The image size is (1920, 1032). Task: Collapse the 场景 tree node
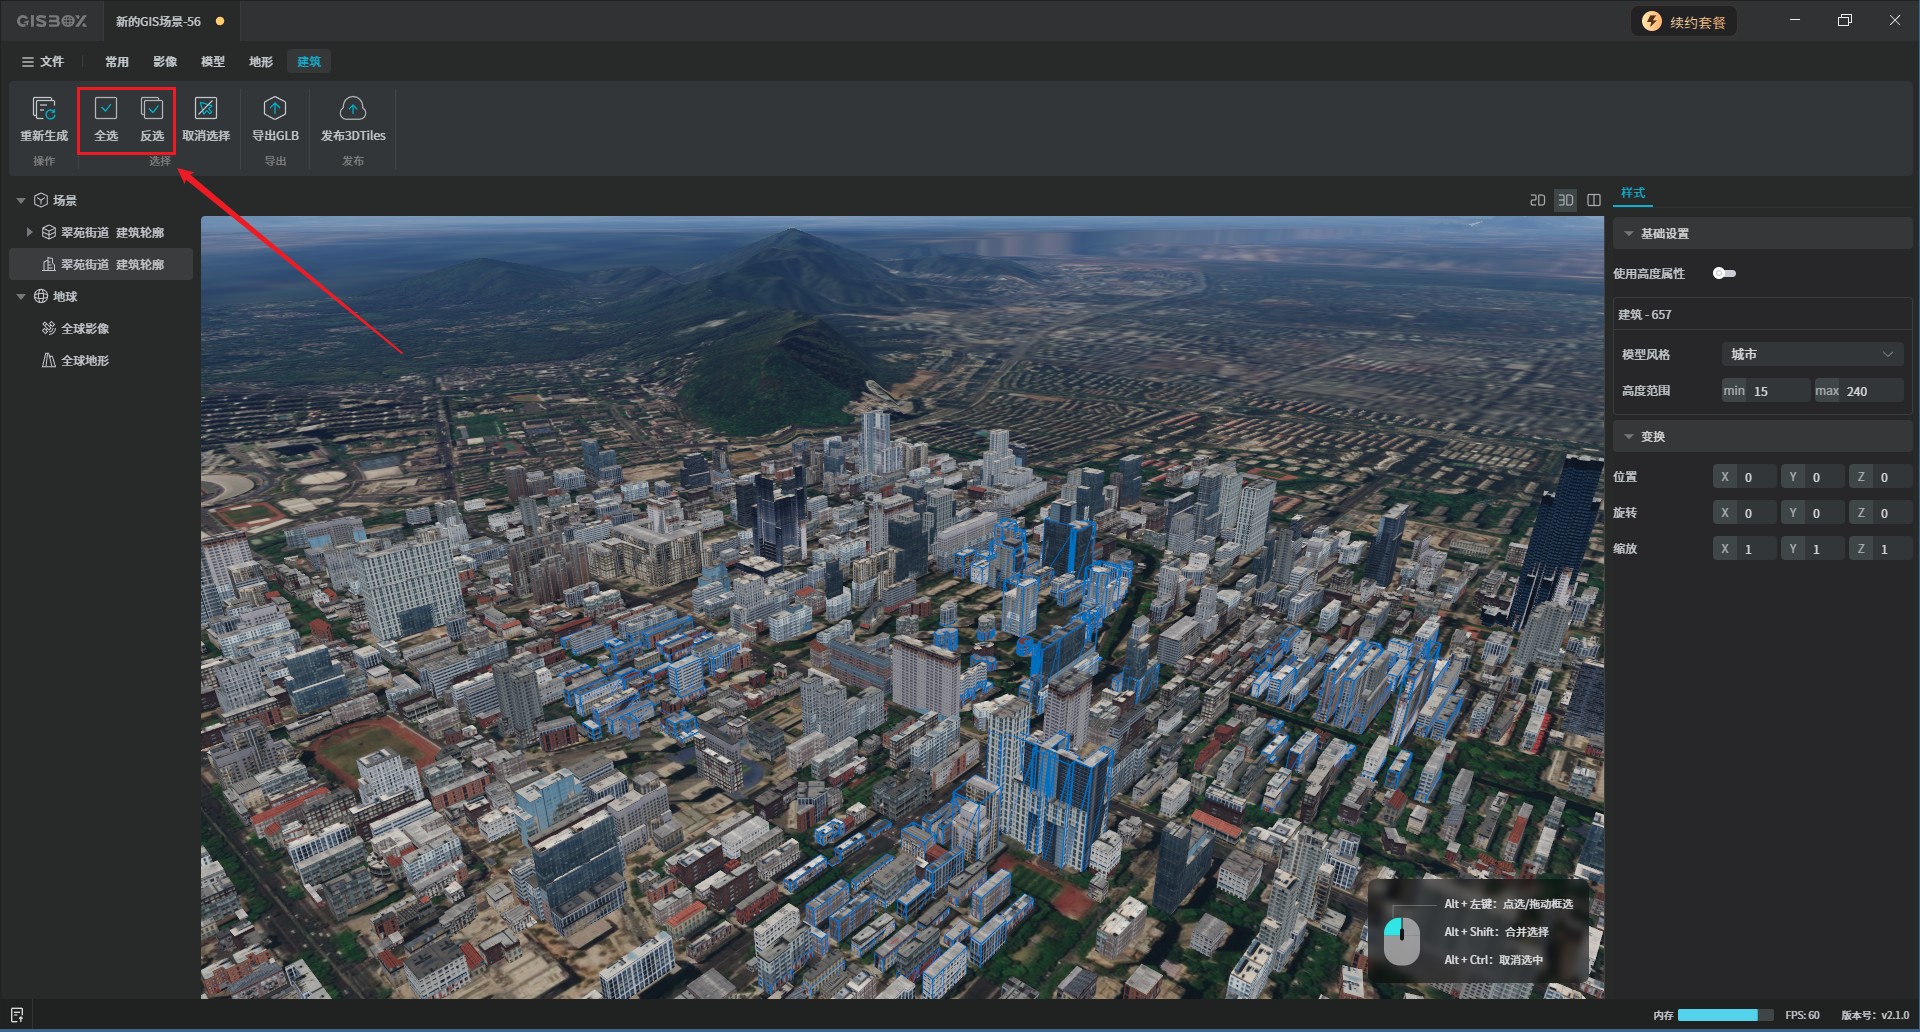tap(21, 201)
